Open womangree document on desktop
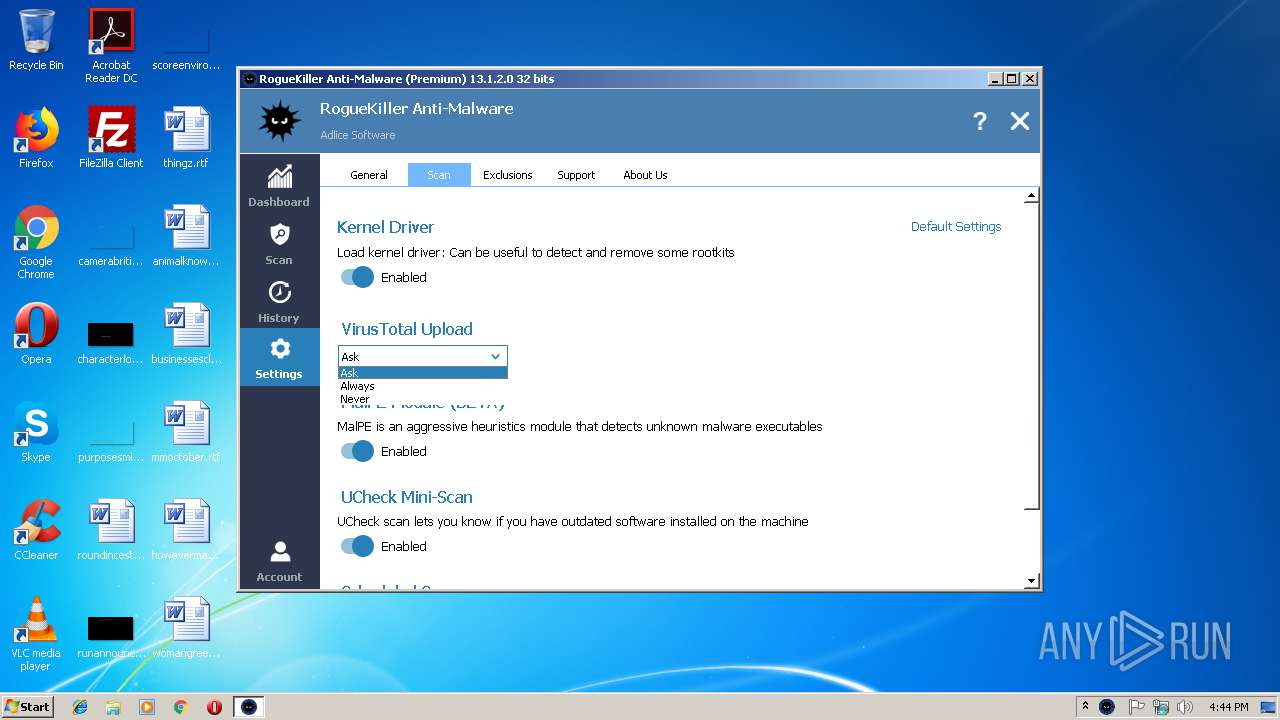 pyautogui.click(x=186, y=628)
